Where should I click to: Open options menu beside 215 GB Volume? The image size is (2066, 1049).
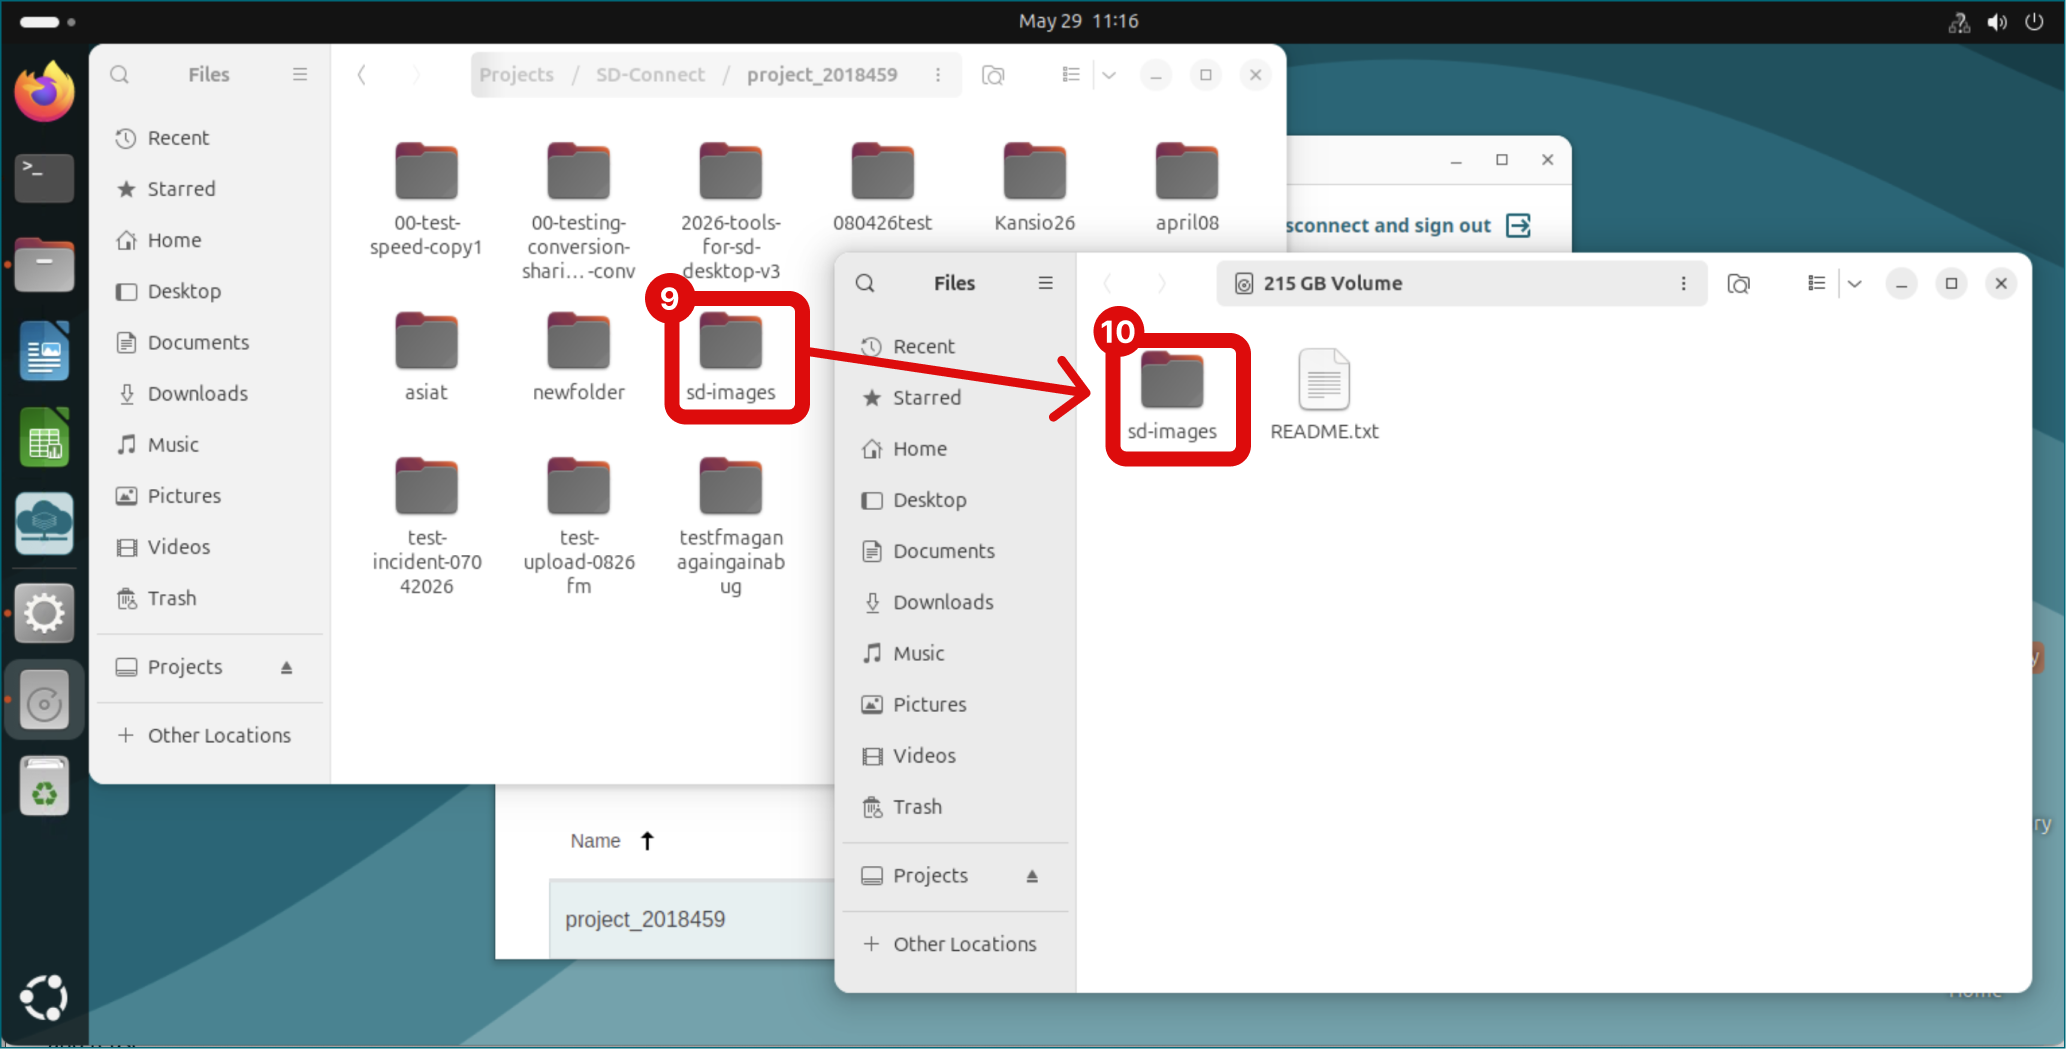[x=1684, y=283]
